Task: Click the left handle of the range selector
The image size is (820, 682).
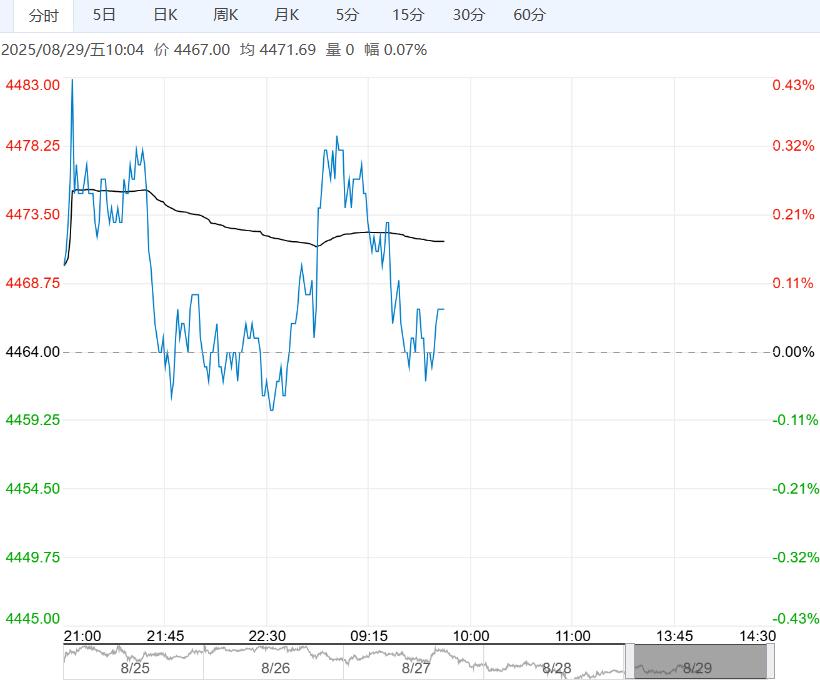Action: coord(630,662)
